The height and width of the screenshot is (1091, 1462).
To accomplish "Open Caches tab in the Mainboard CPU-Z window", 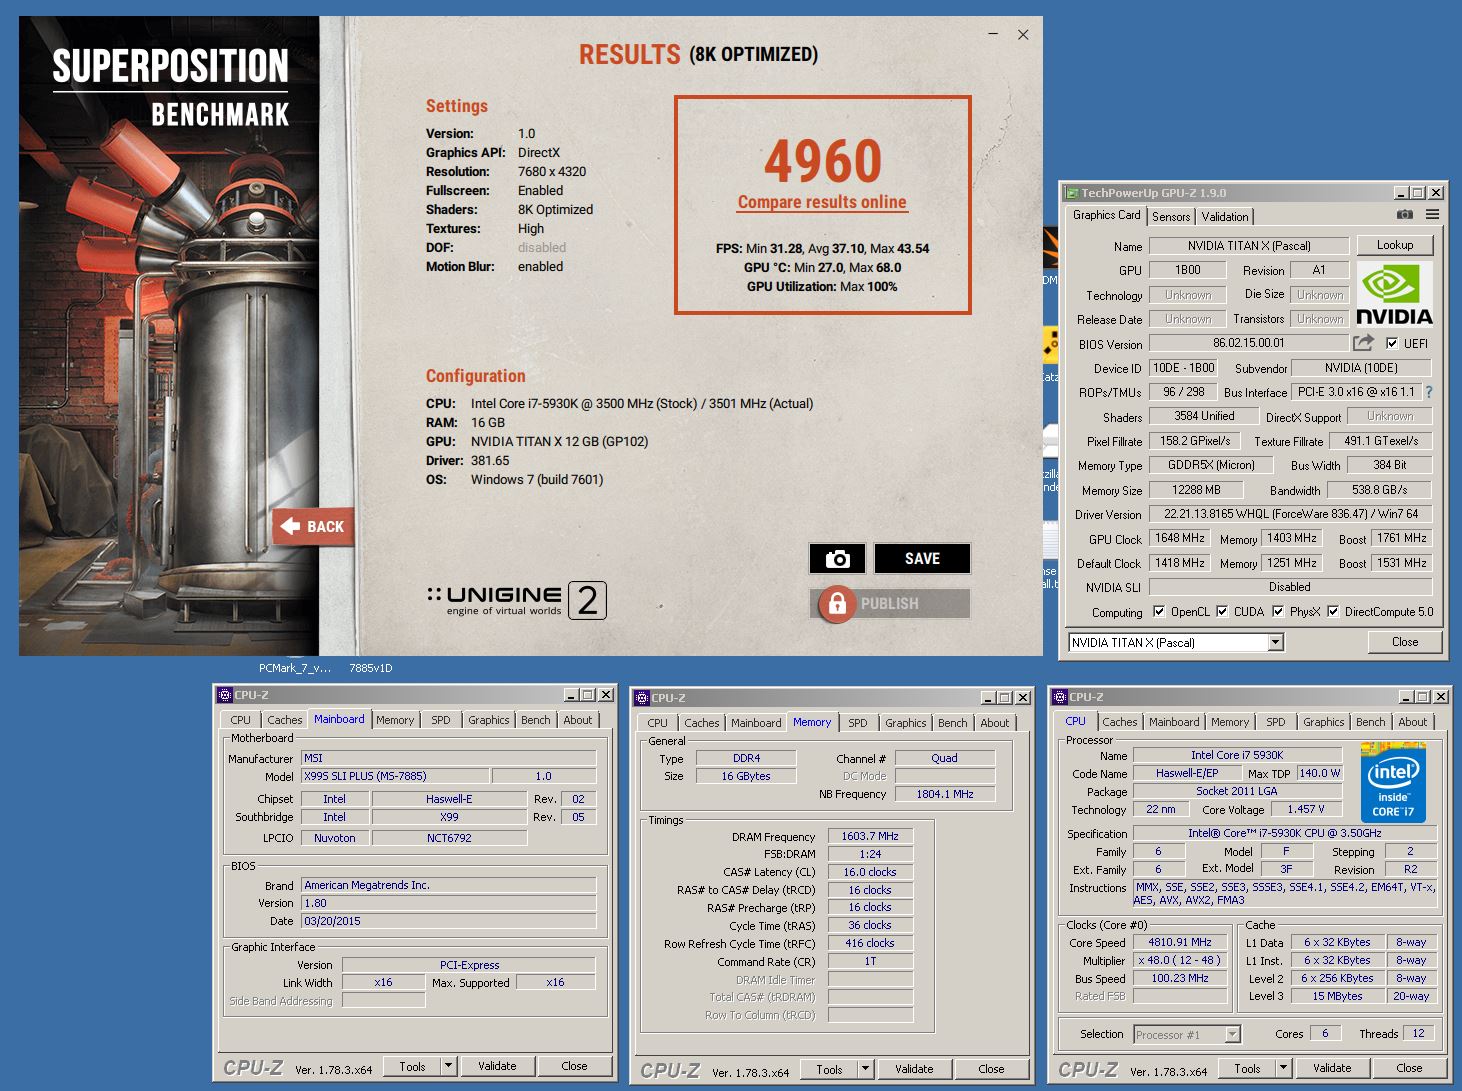I will click(284, 720).
